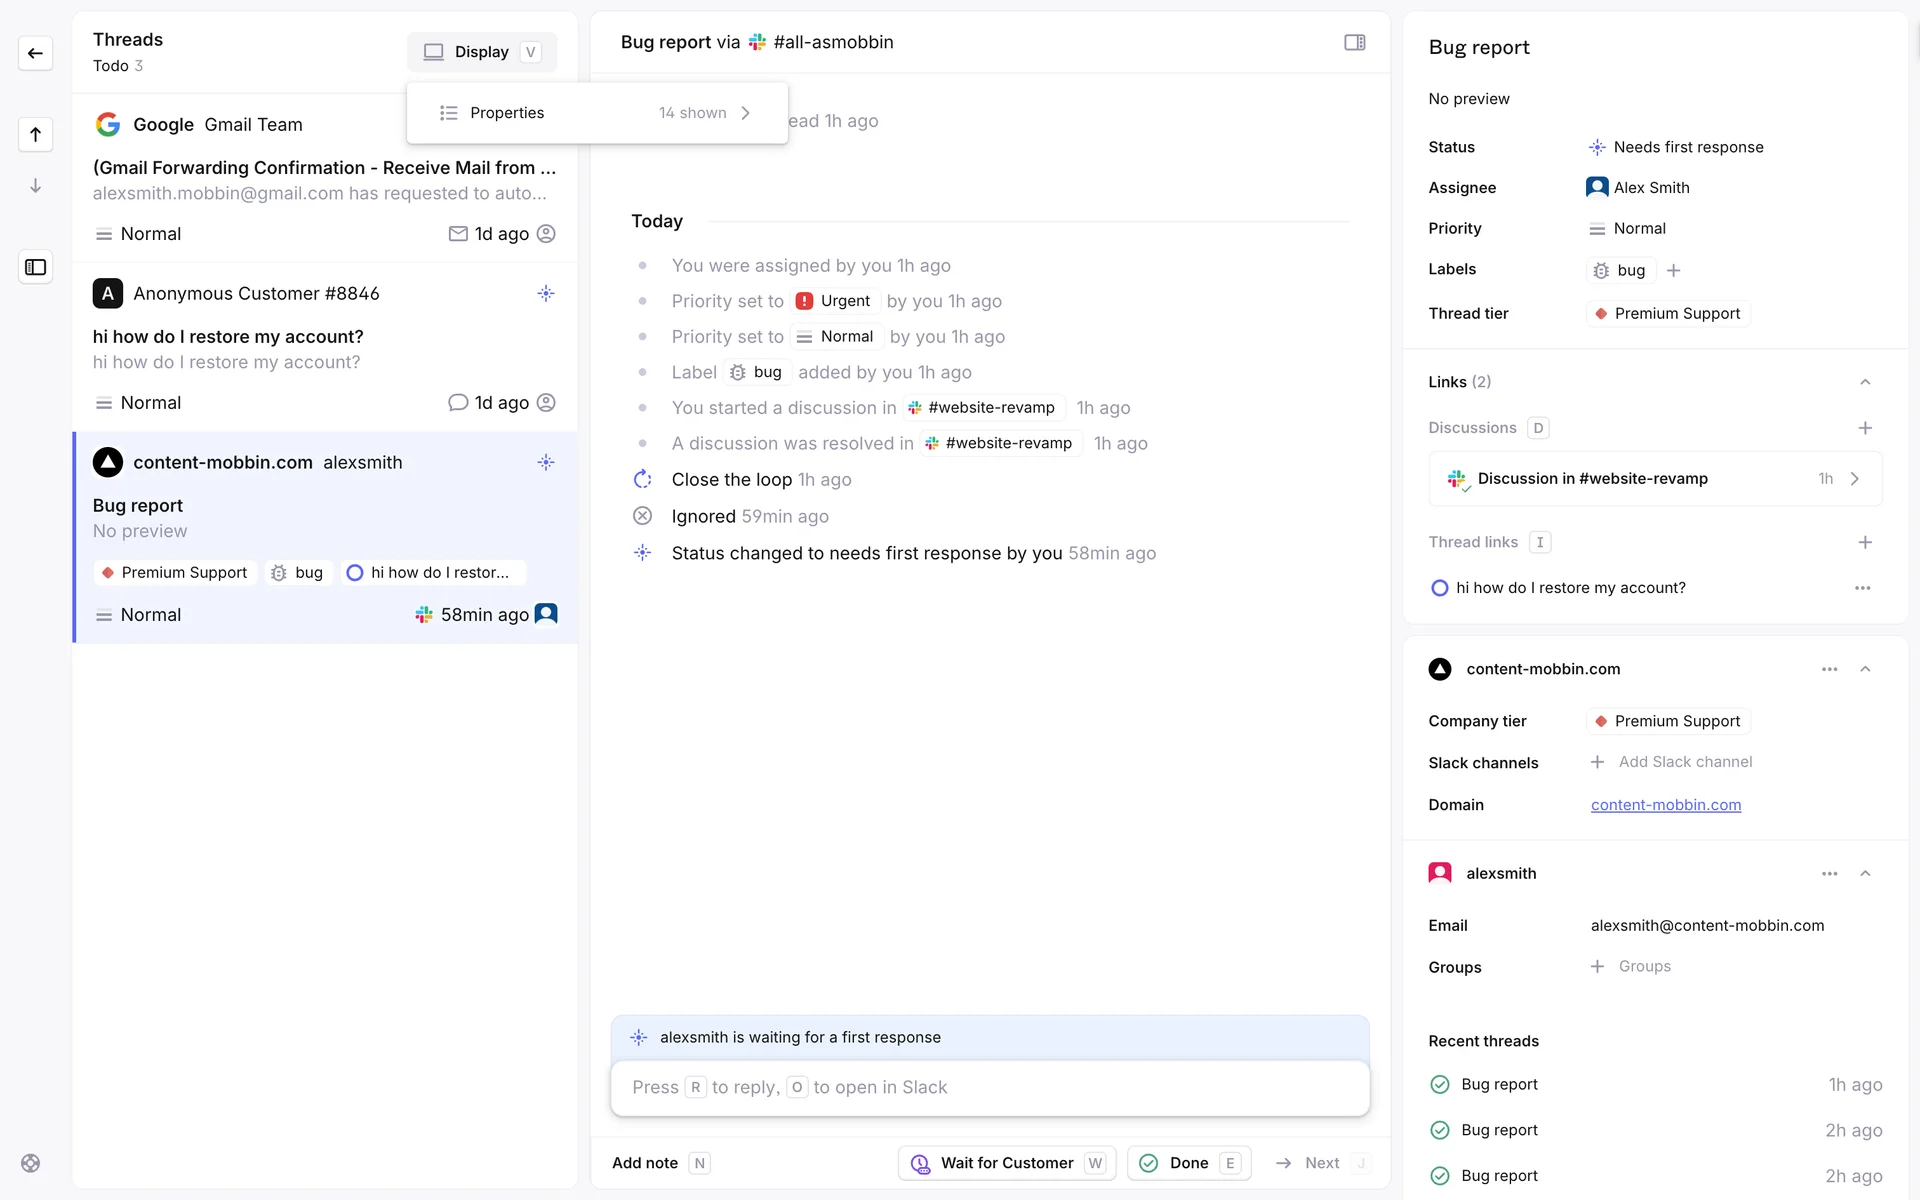The image size is (1920, 1200).
Task: Open the help icon at the bottom left
Action: coord(31,1163)
